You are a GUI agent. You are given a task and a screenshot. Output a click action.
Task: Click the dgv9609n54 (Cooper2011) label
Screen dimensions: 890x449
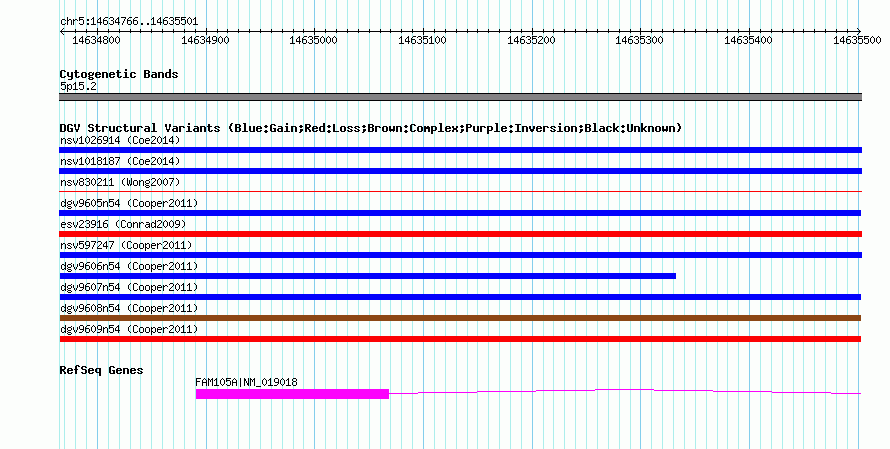click(129, 329)
